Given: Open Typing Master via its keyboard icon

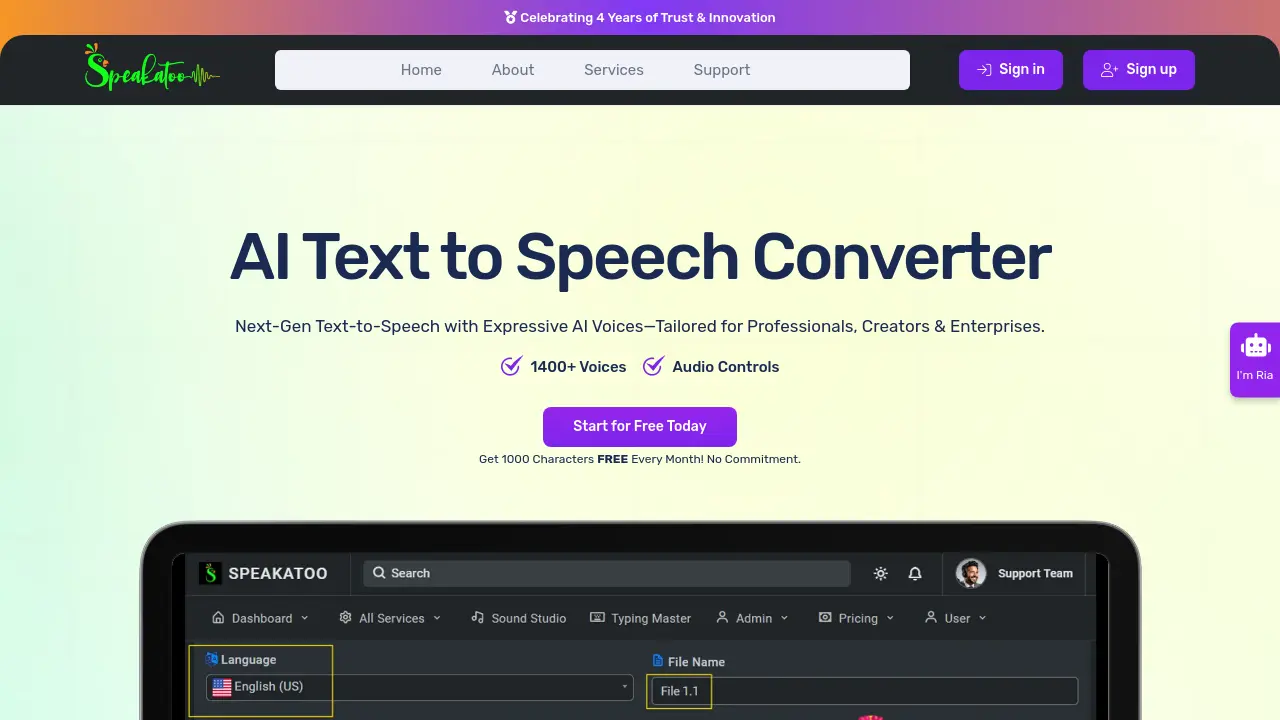Looking at the screenshot, I should click(596, 618).
